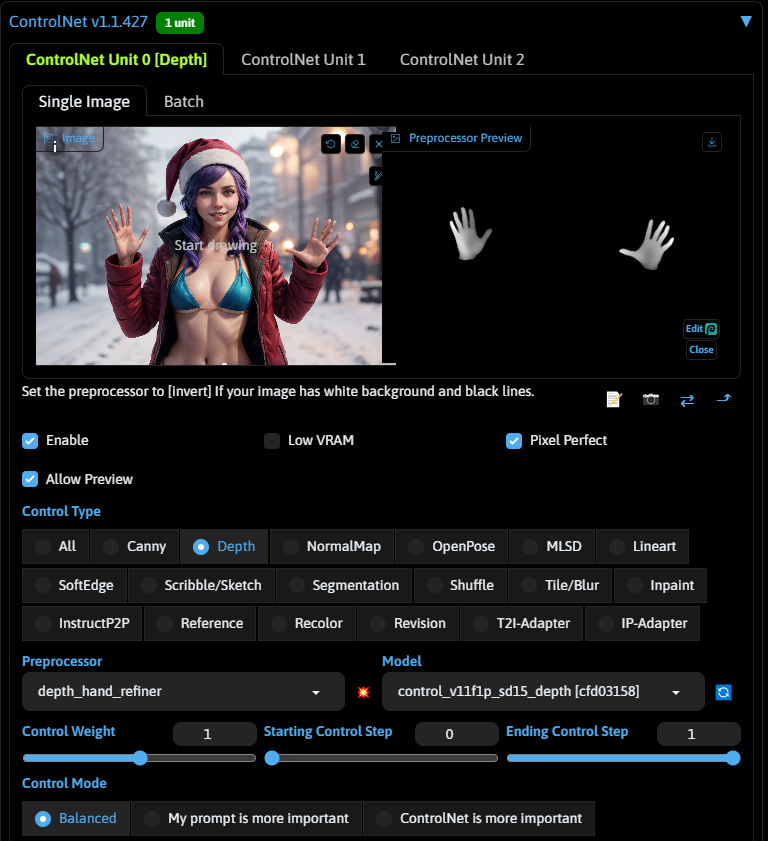
Task: Toggle the Enable checkbox
Action: 30,441
